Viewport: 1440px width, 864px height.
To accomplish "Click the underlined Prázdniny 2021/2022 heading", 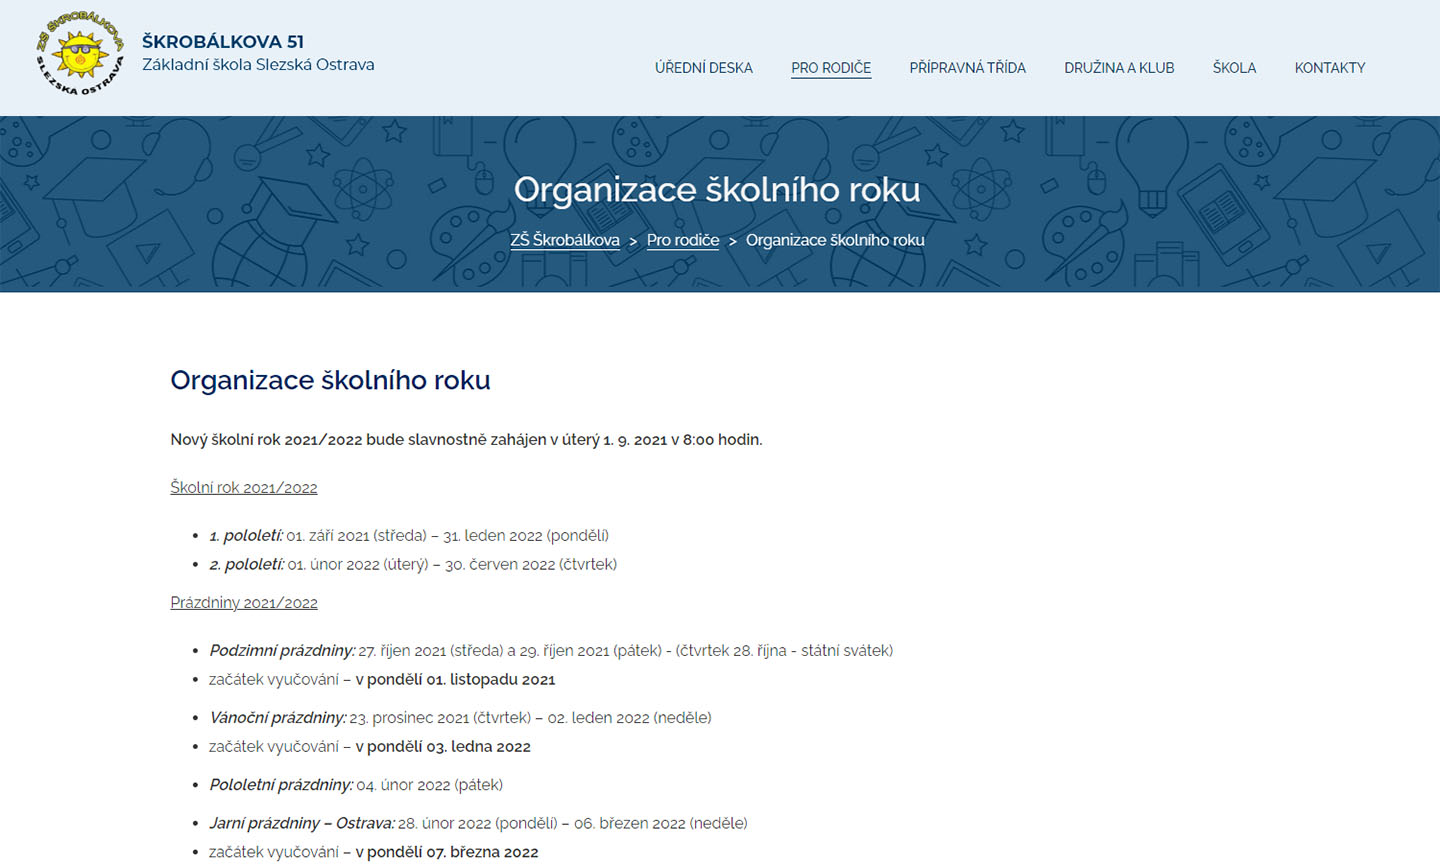I will [x=244, y=603].
